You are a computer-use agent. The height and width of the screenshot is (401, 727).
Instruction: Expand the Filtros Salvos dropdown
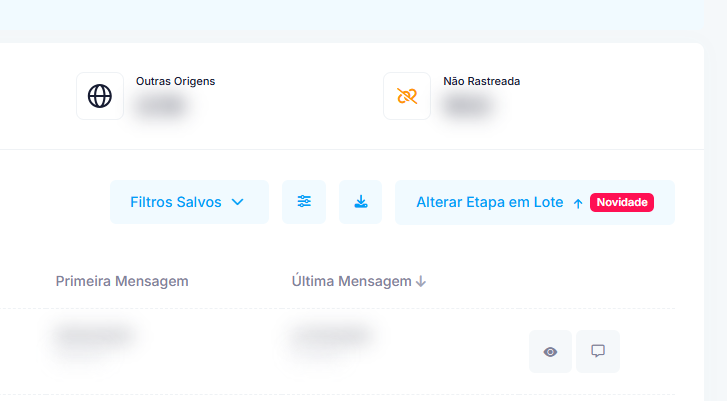pos(188,202)
